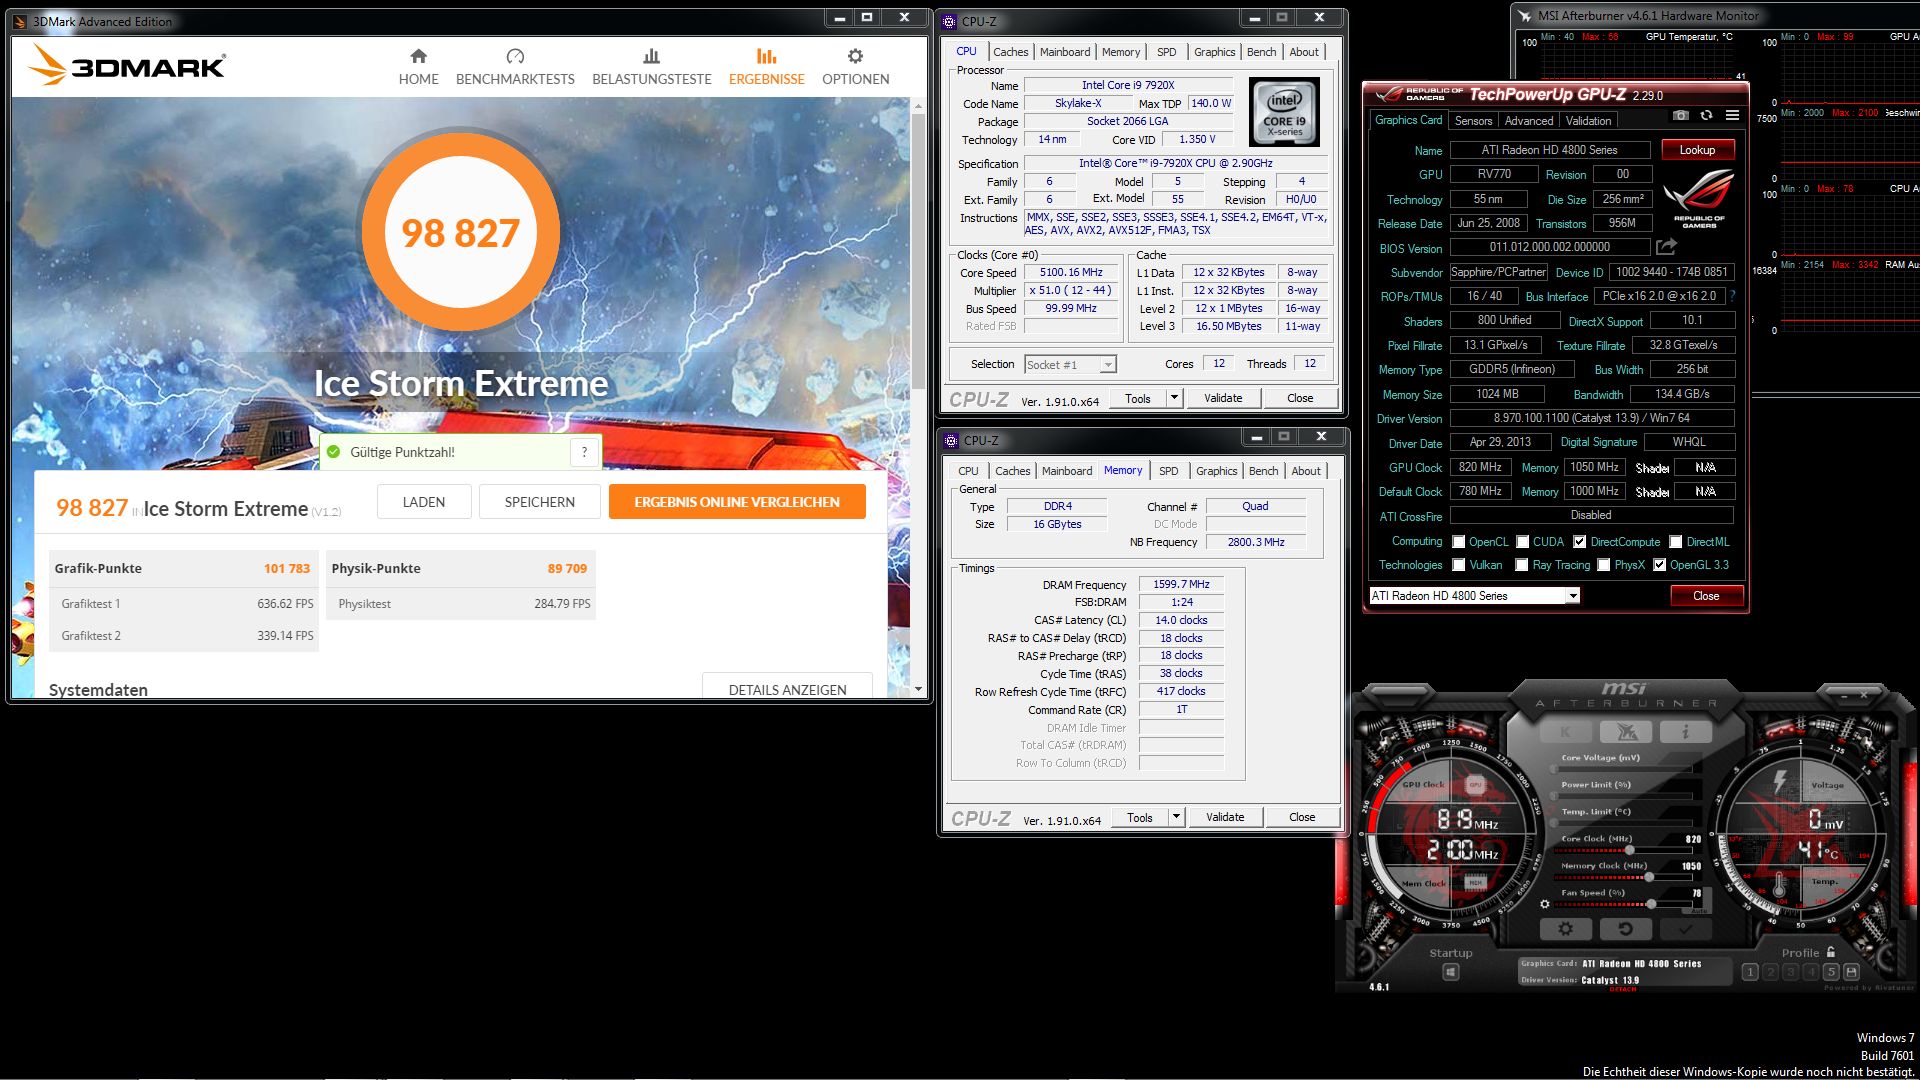Screen dimensions: 1920x1080
Task: Click the Afterburner Kombustor K button
Action: click(x=1566, y=732)
